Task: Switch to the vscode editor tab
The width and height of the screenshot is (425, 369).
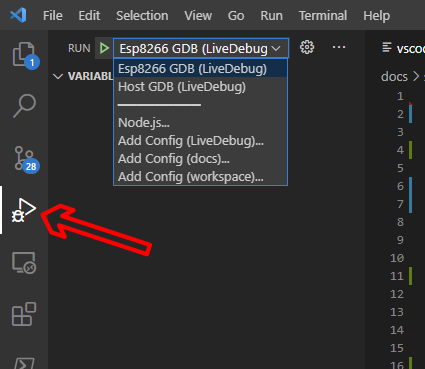Action: pyautogui.click(x=403, y=49)
